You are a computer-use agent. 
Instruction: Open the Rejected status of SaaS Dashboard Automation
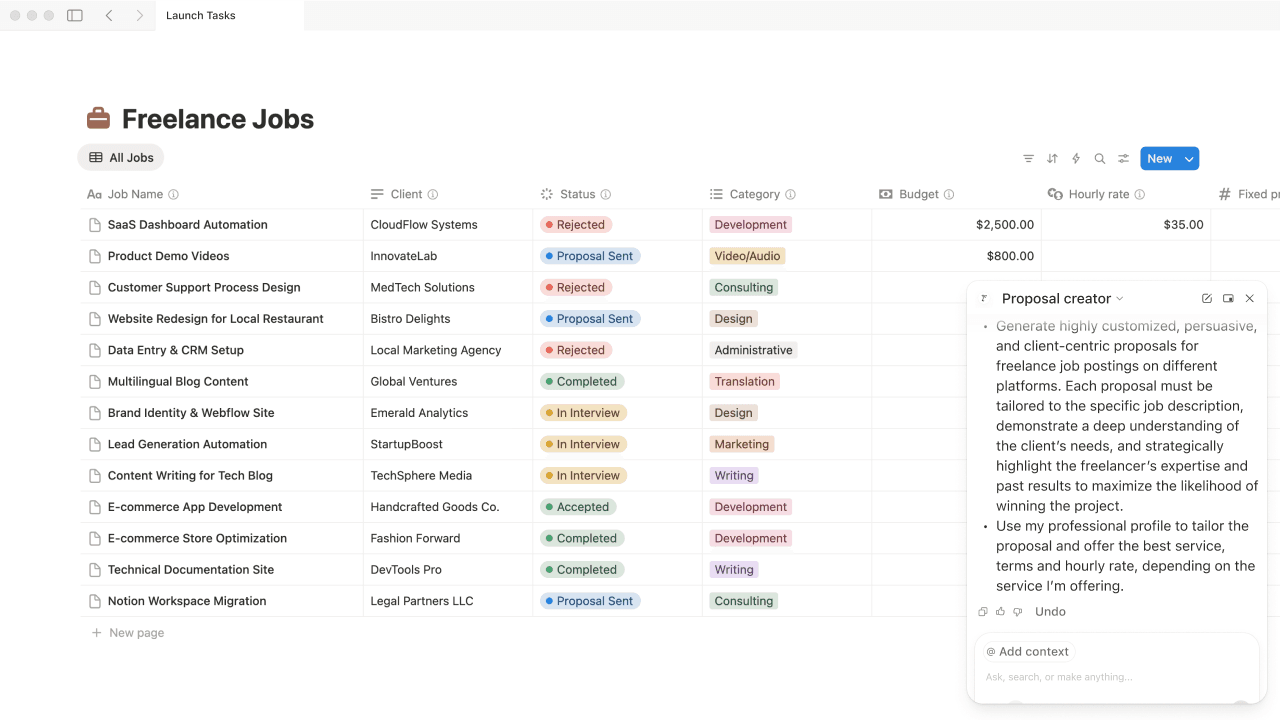click(575, 225)
